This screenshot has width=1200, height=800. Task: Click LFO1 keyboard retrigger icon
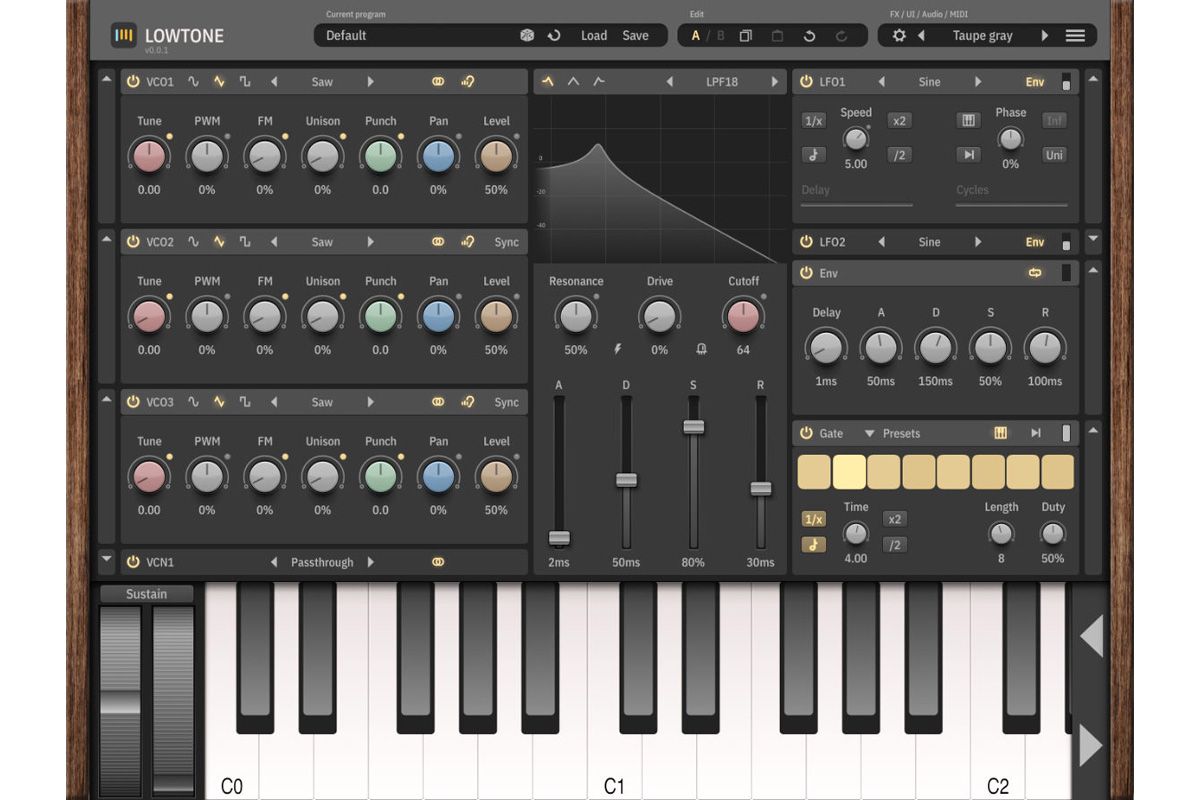(967, 121)
